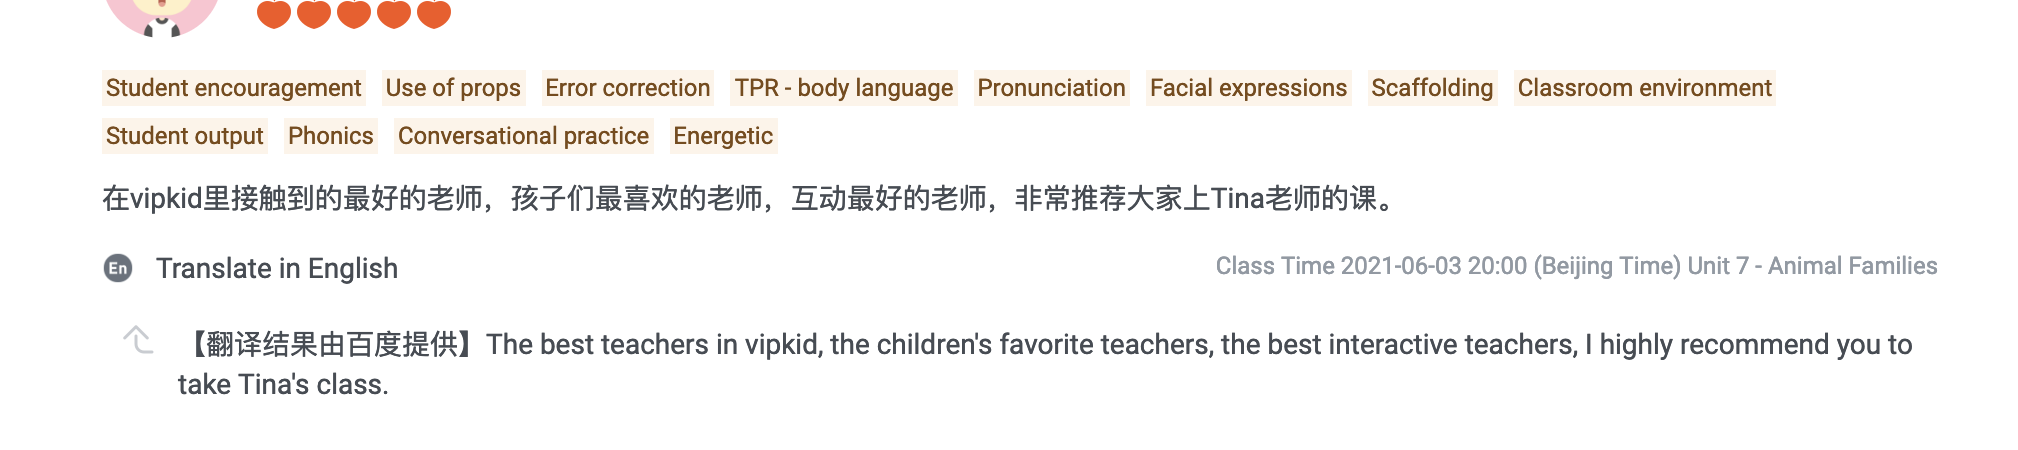
Task: Click the fifth heart in the rating
Action: click(434, 13)
